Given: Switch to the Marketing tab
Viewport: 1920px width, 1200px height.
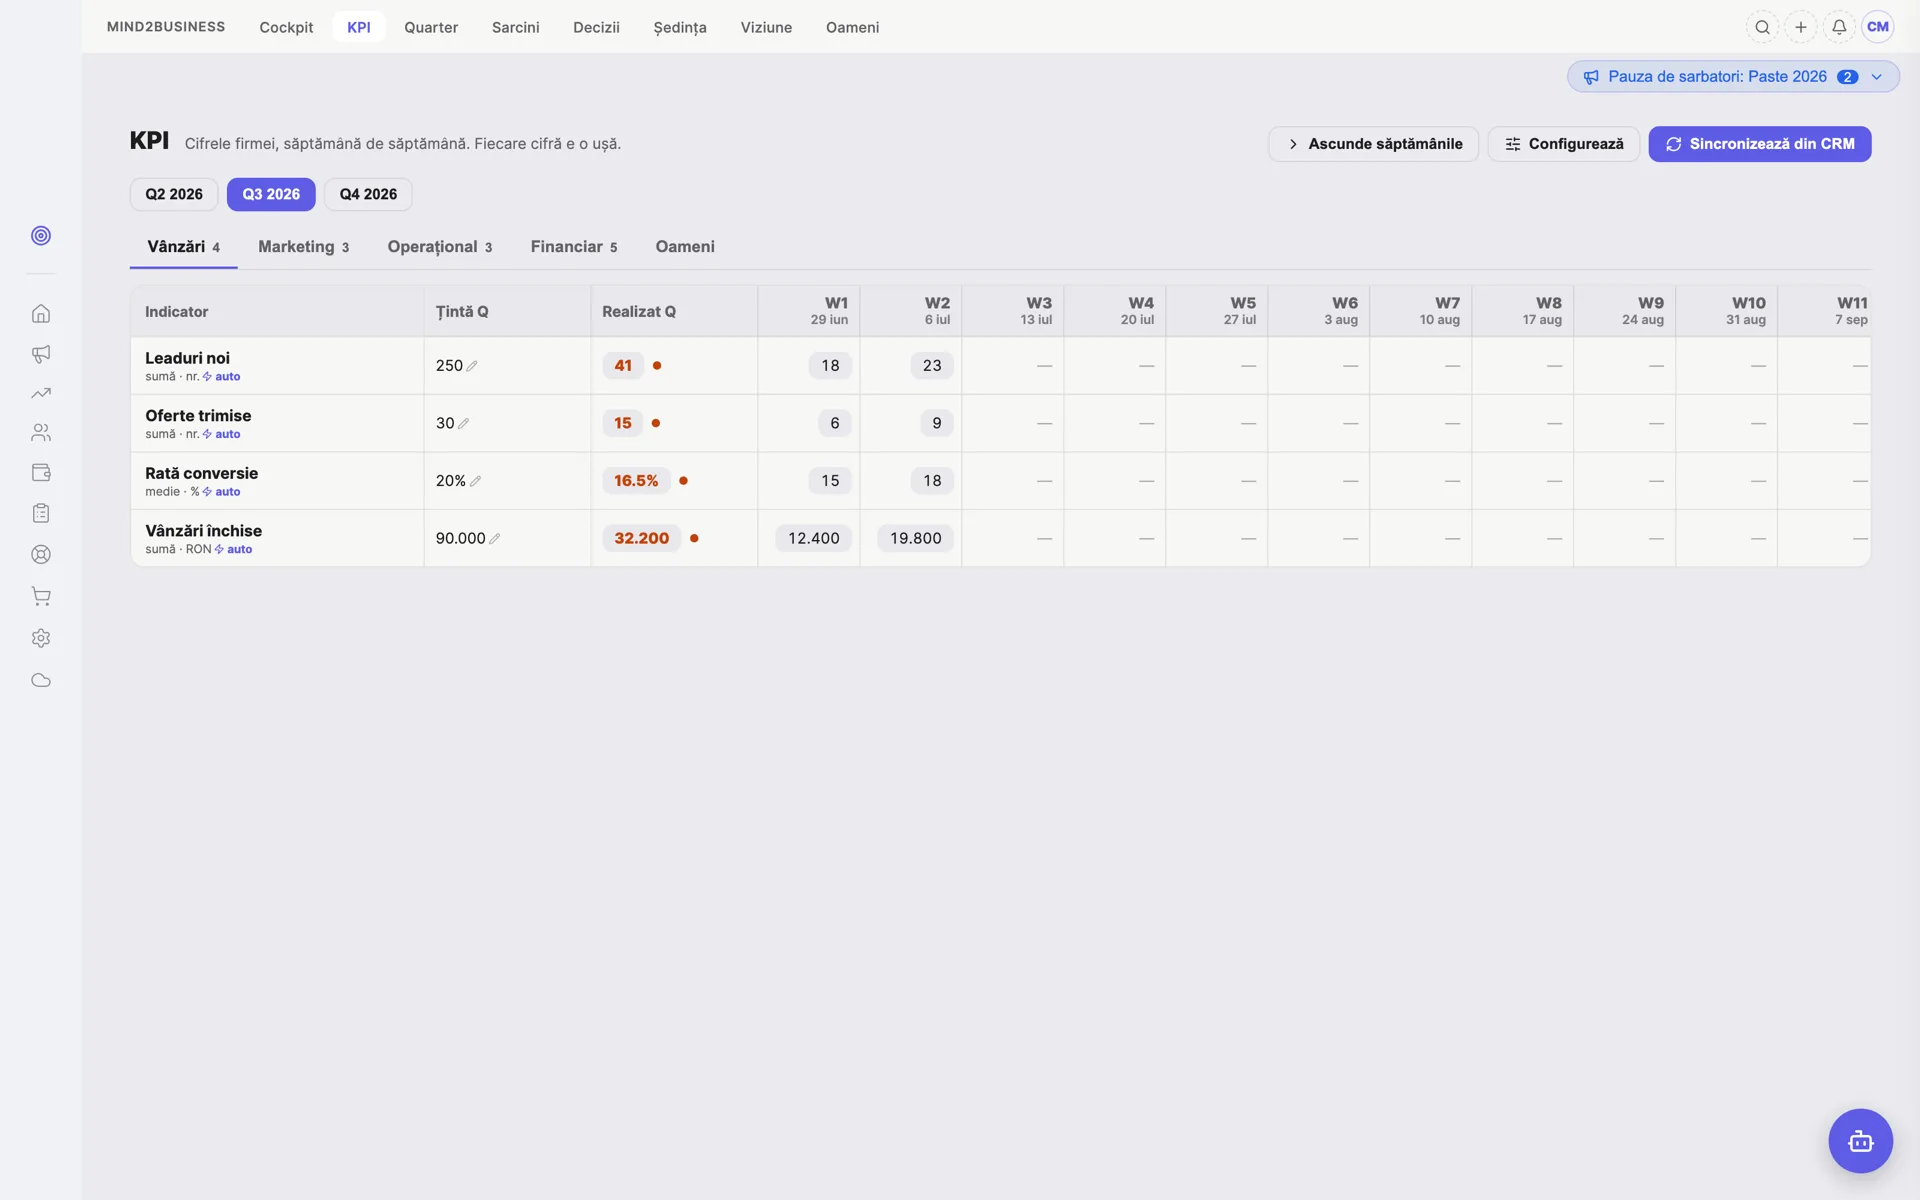Looking at the screenshot, I should 303,247.
